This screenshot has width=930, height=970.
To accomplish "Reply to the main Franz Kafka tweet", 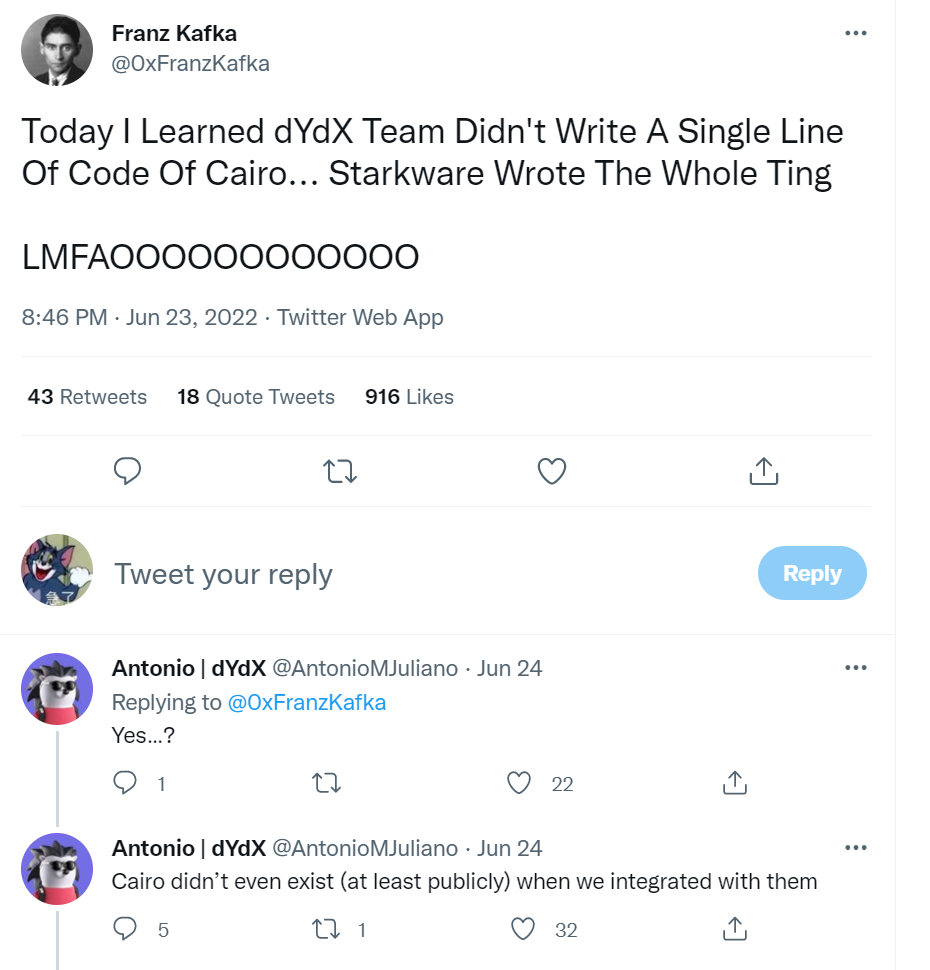I will pos(127,471).
